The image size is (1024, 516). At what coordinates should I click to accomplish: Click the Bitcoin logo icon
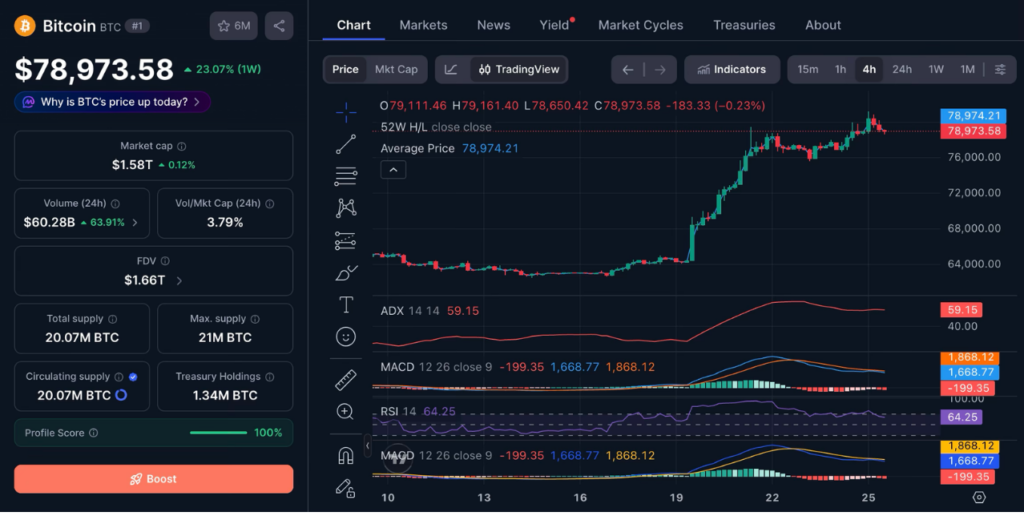tap(25, 26)
